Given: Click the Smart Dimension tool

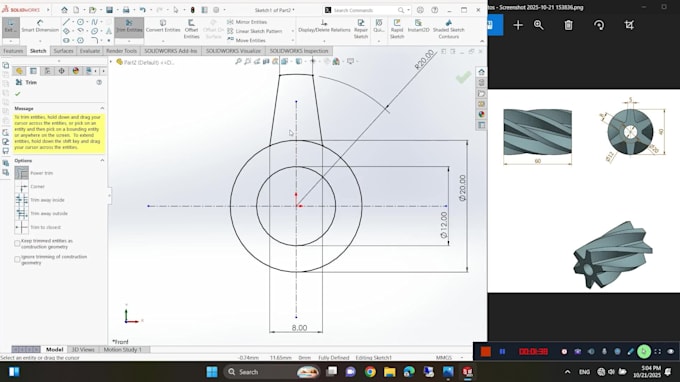Looking at the screenshot, I should coord(40,26).
